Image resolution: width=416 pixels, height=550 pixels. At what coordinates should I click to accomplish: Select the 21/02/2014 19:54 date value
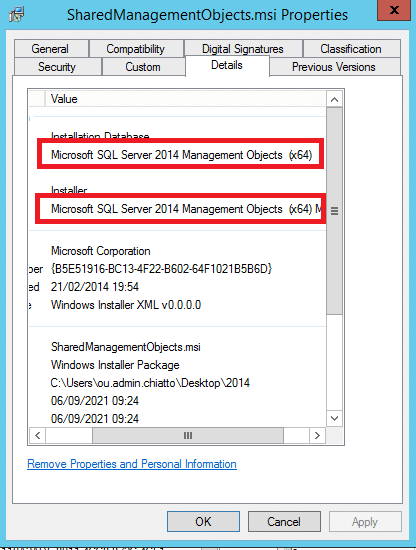(x=95, y=287)
